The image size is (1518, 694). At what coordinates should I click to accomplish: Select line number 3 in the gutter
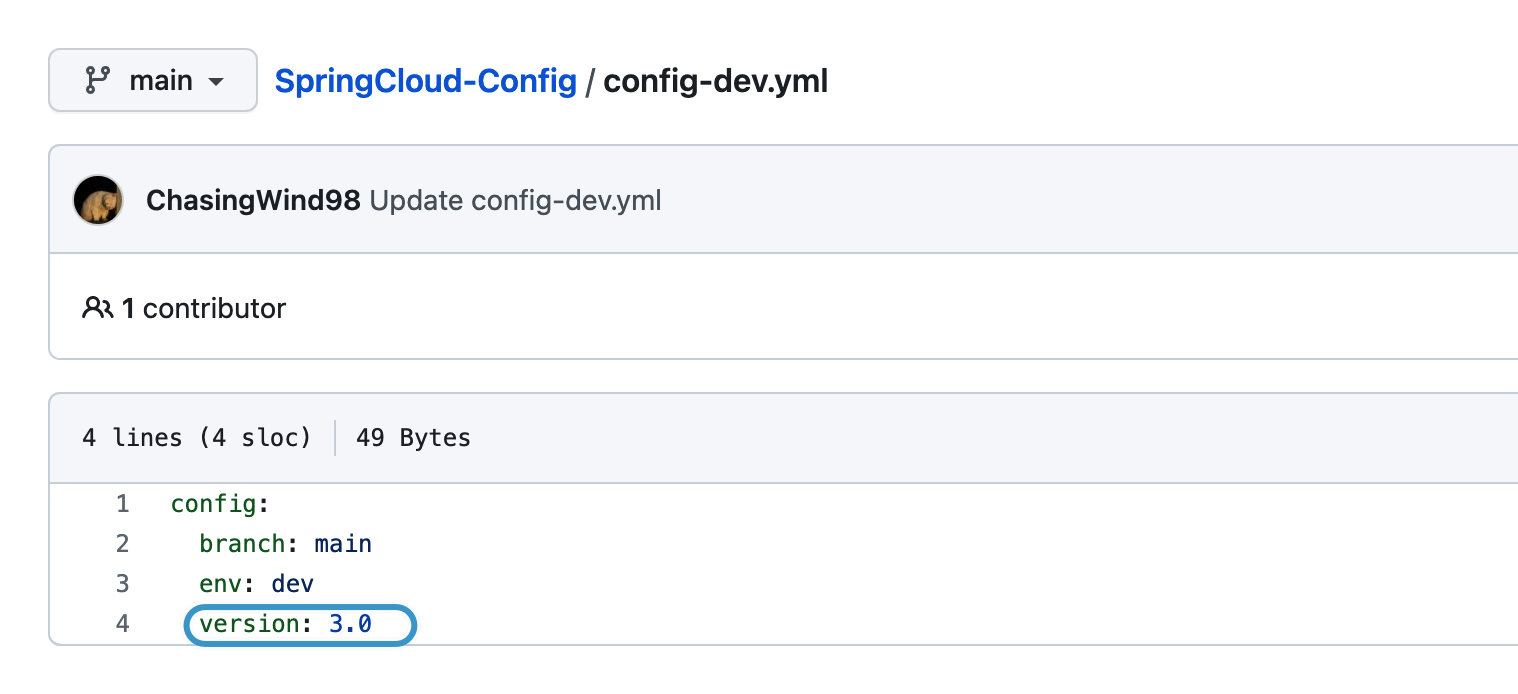(122, 584)
